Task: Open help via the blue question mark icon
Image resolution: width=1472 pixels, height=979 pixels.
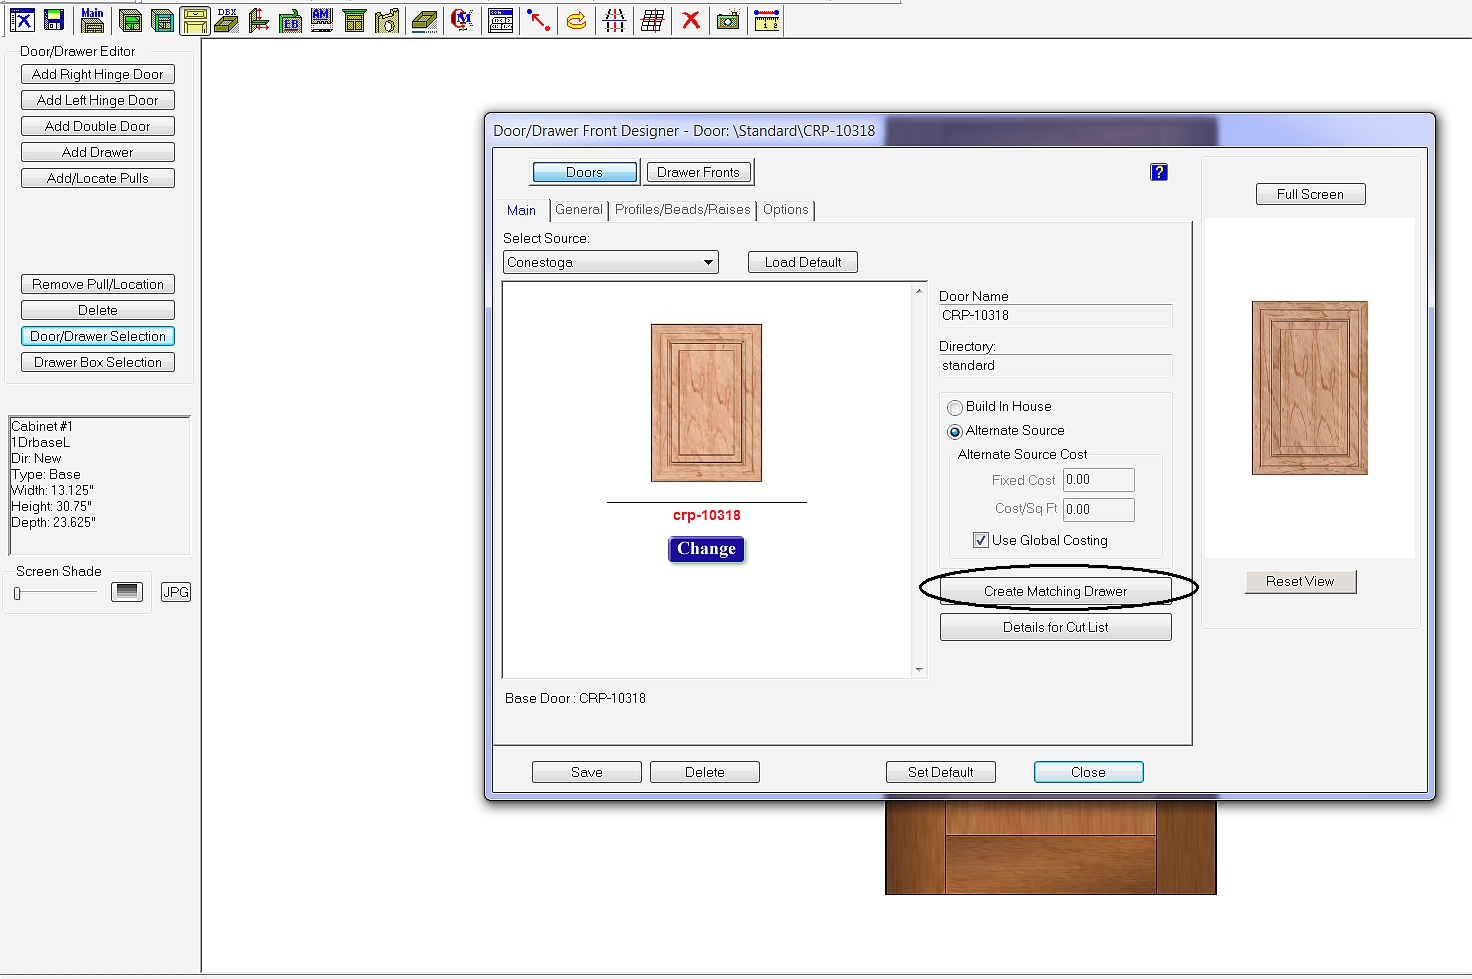Action: click(x=1159, y=172)
